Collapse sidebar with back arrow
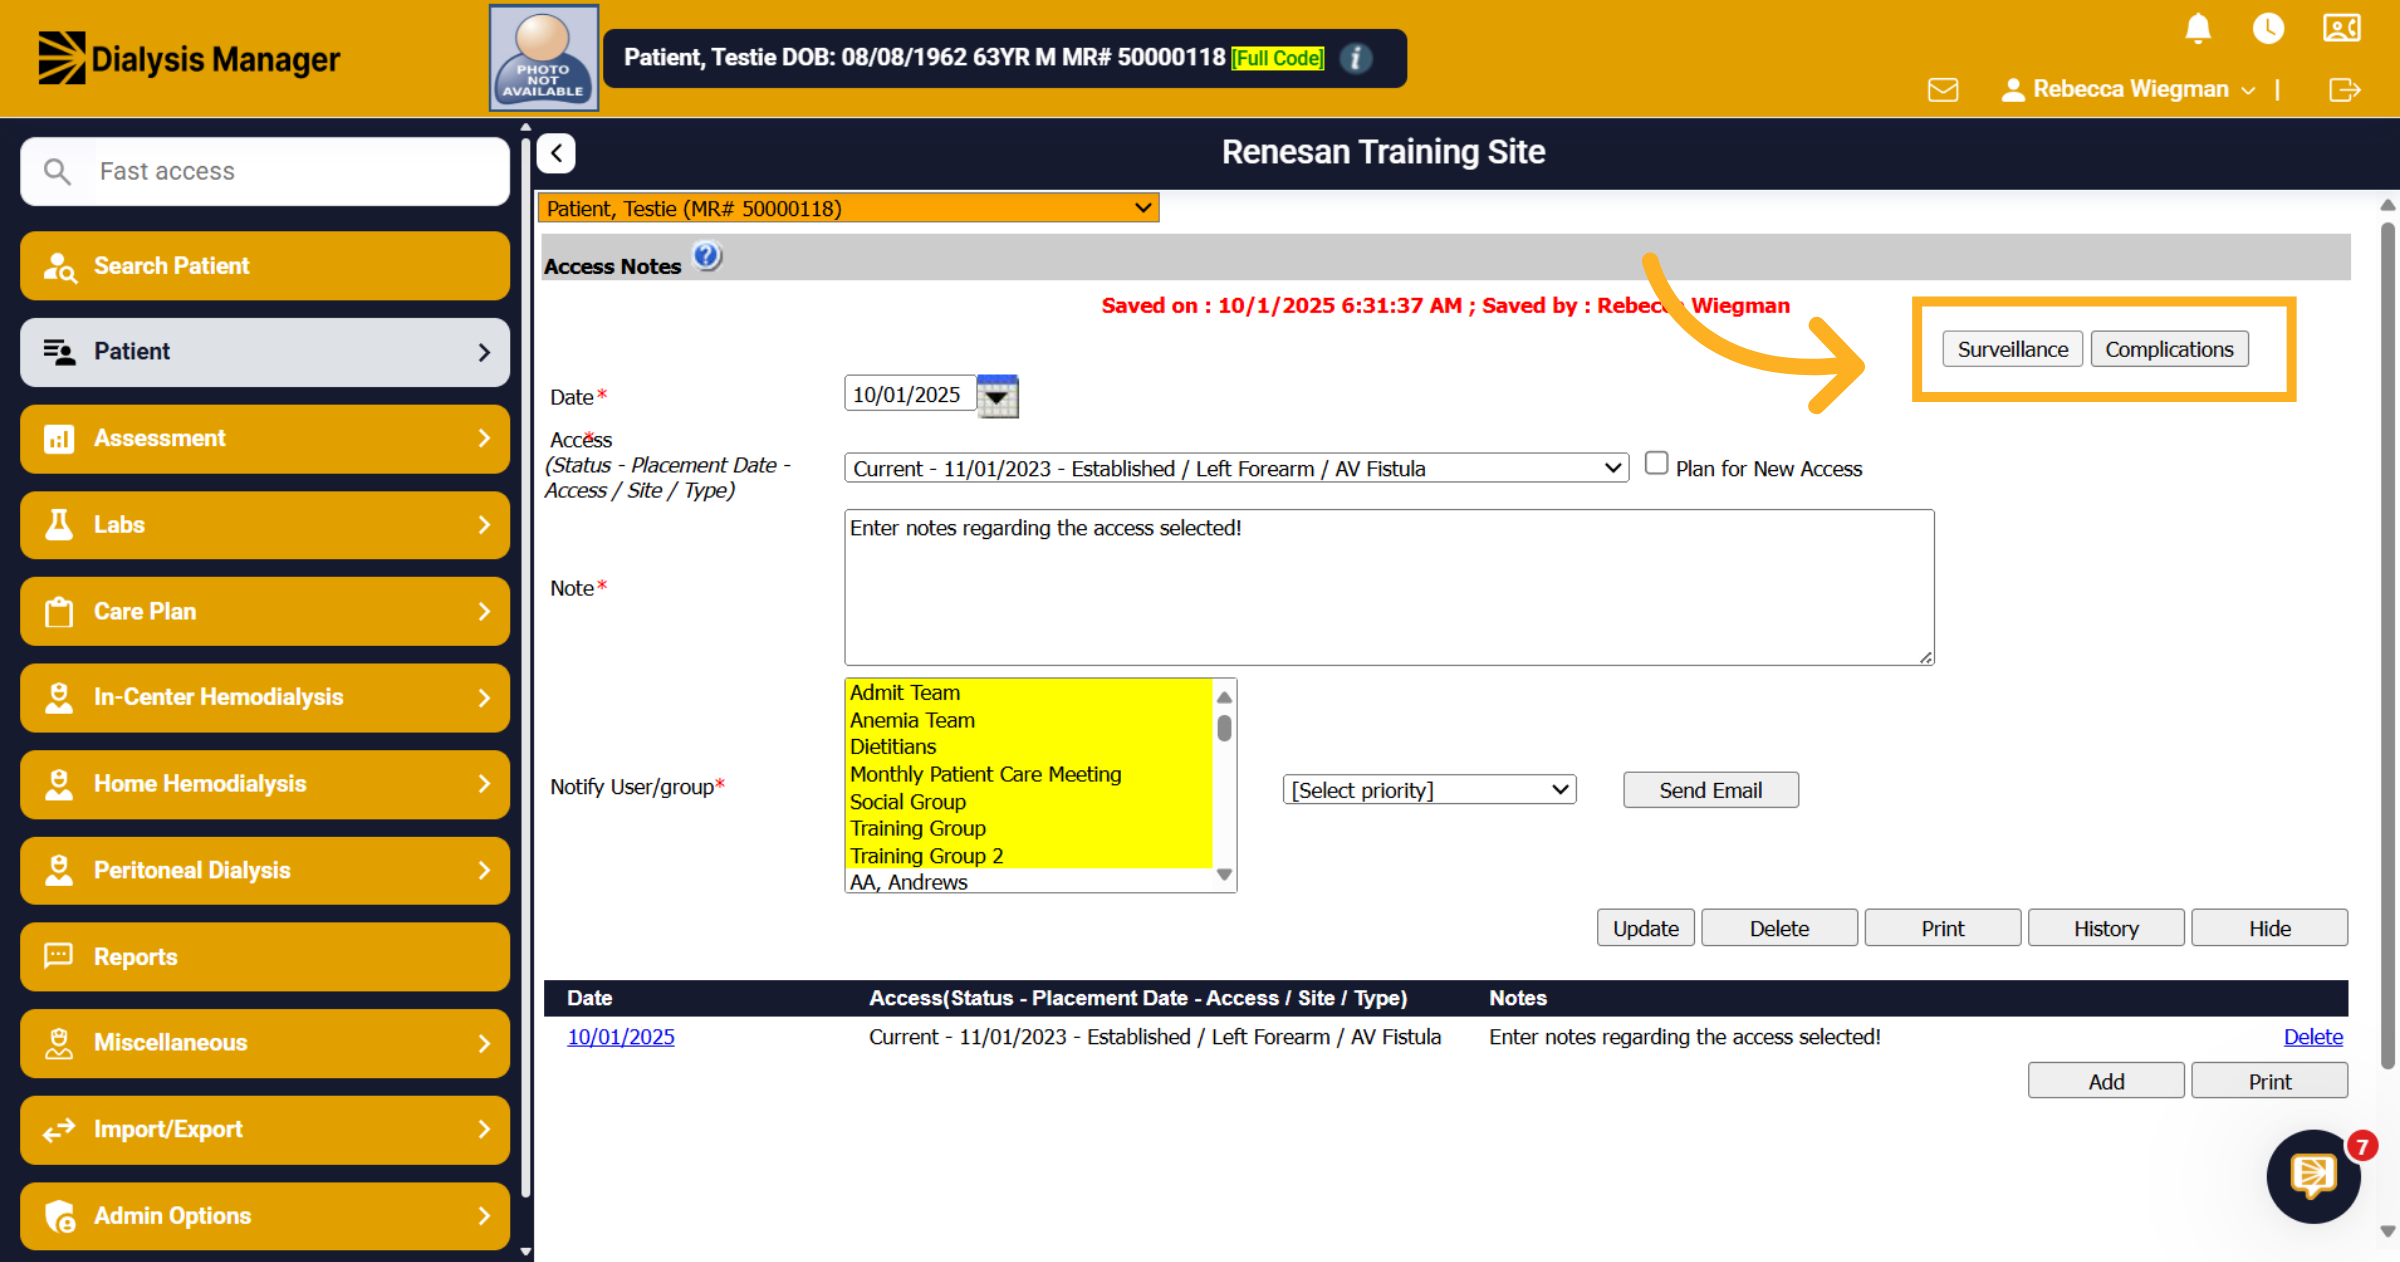Image resolution: width=2400 pixels, height=1262 pixels. tap(556, 153)
